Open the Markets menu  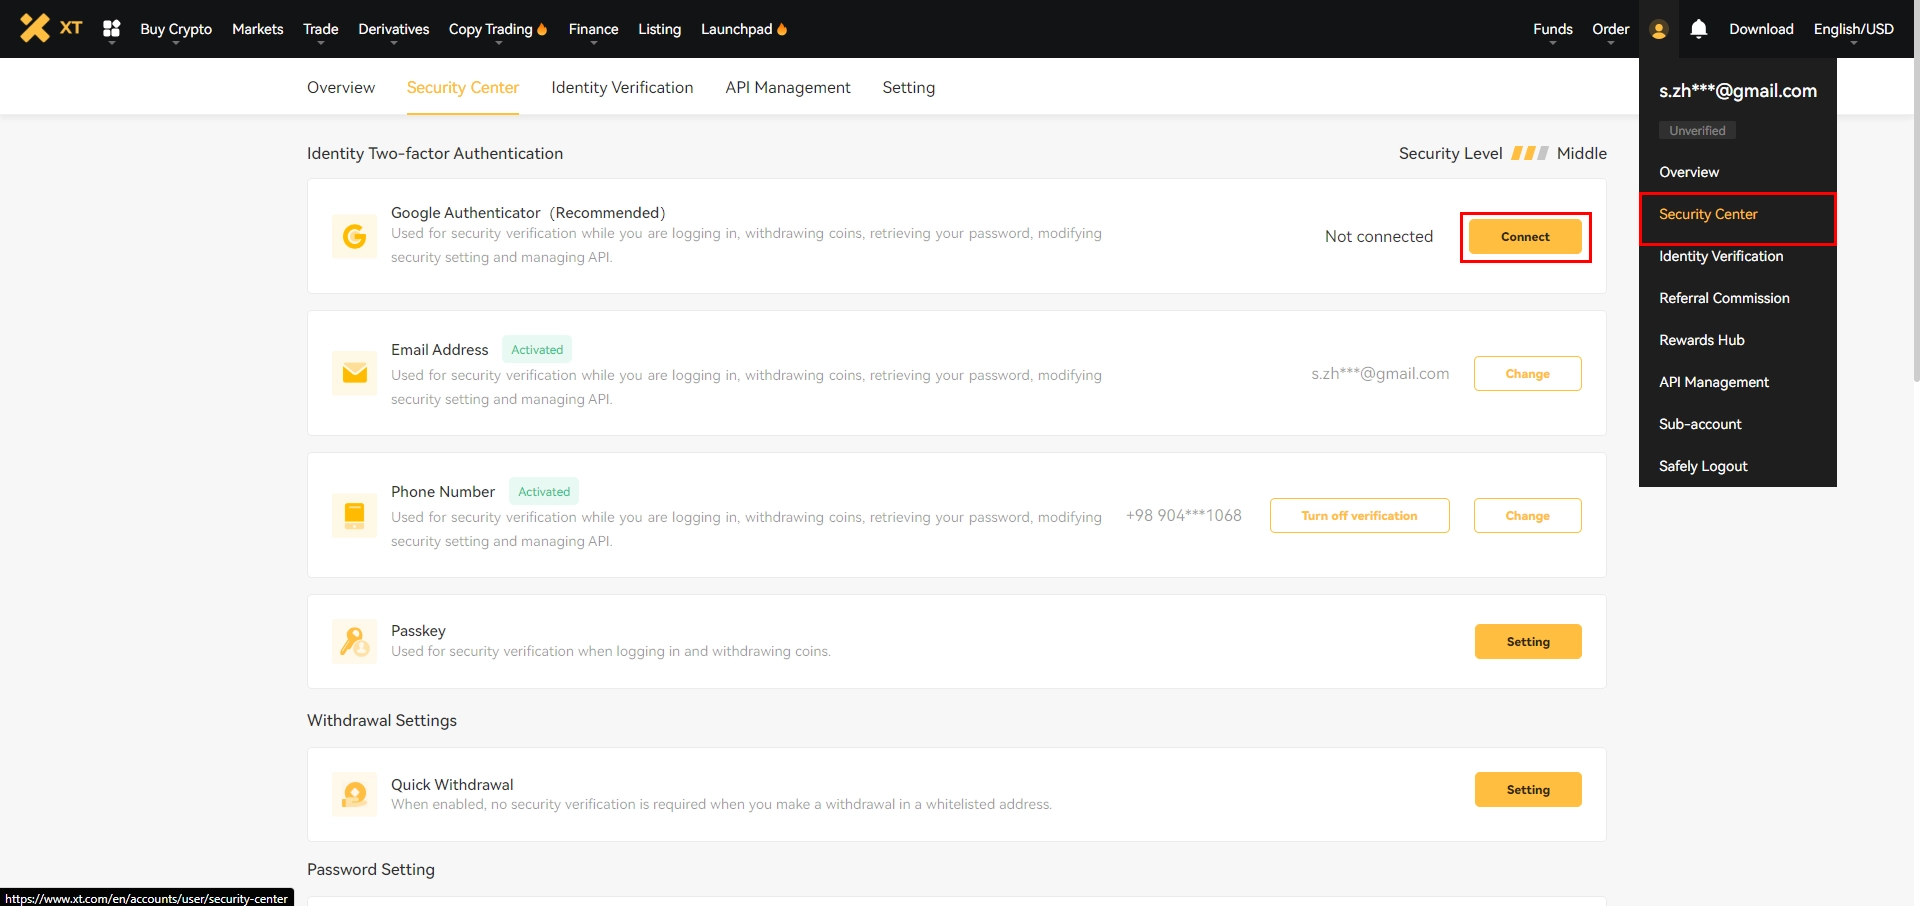[258, 29]
